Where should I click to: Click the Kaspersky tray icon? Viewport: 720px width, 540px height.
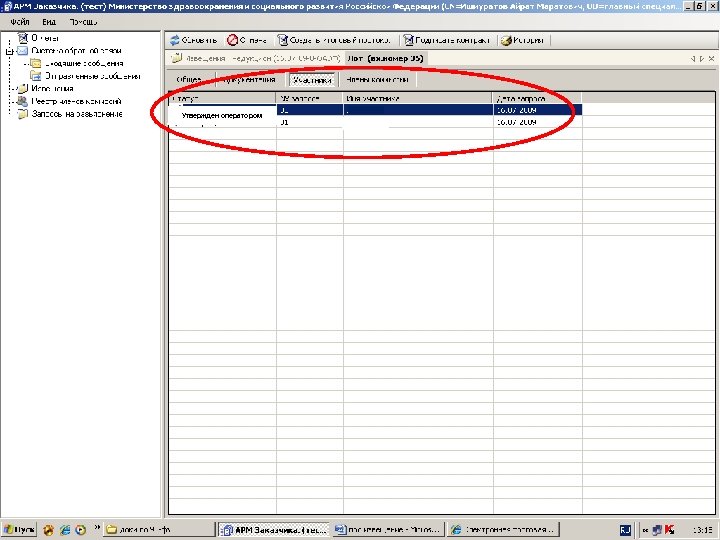669,530
